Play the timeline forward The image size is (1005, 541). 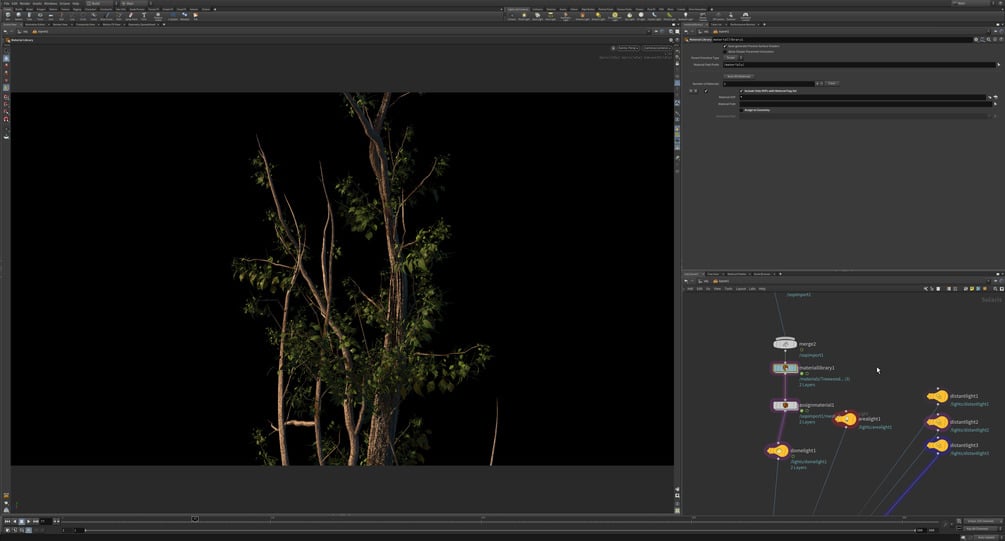[29, 521]
